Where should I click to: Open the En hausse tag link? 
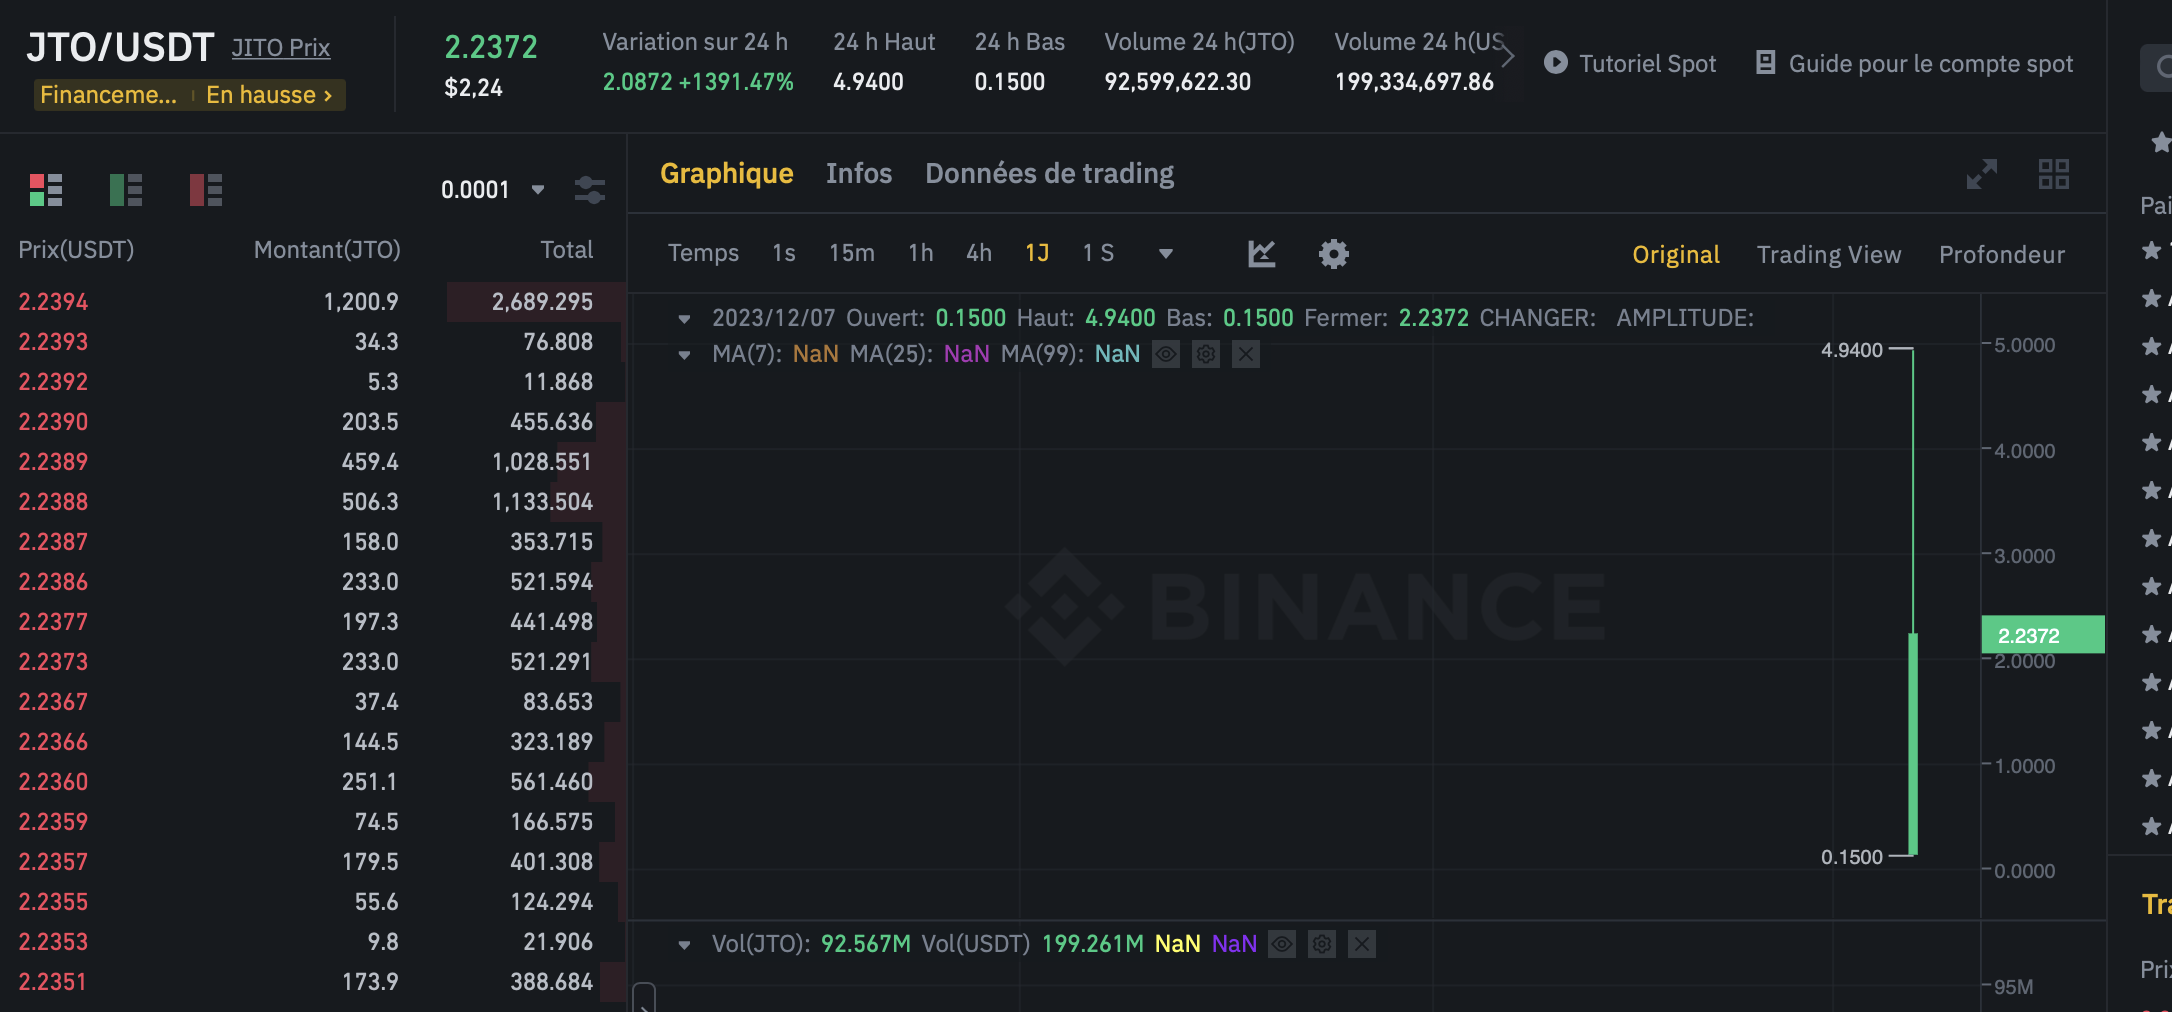click(x=269, y=95)
